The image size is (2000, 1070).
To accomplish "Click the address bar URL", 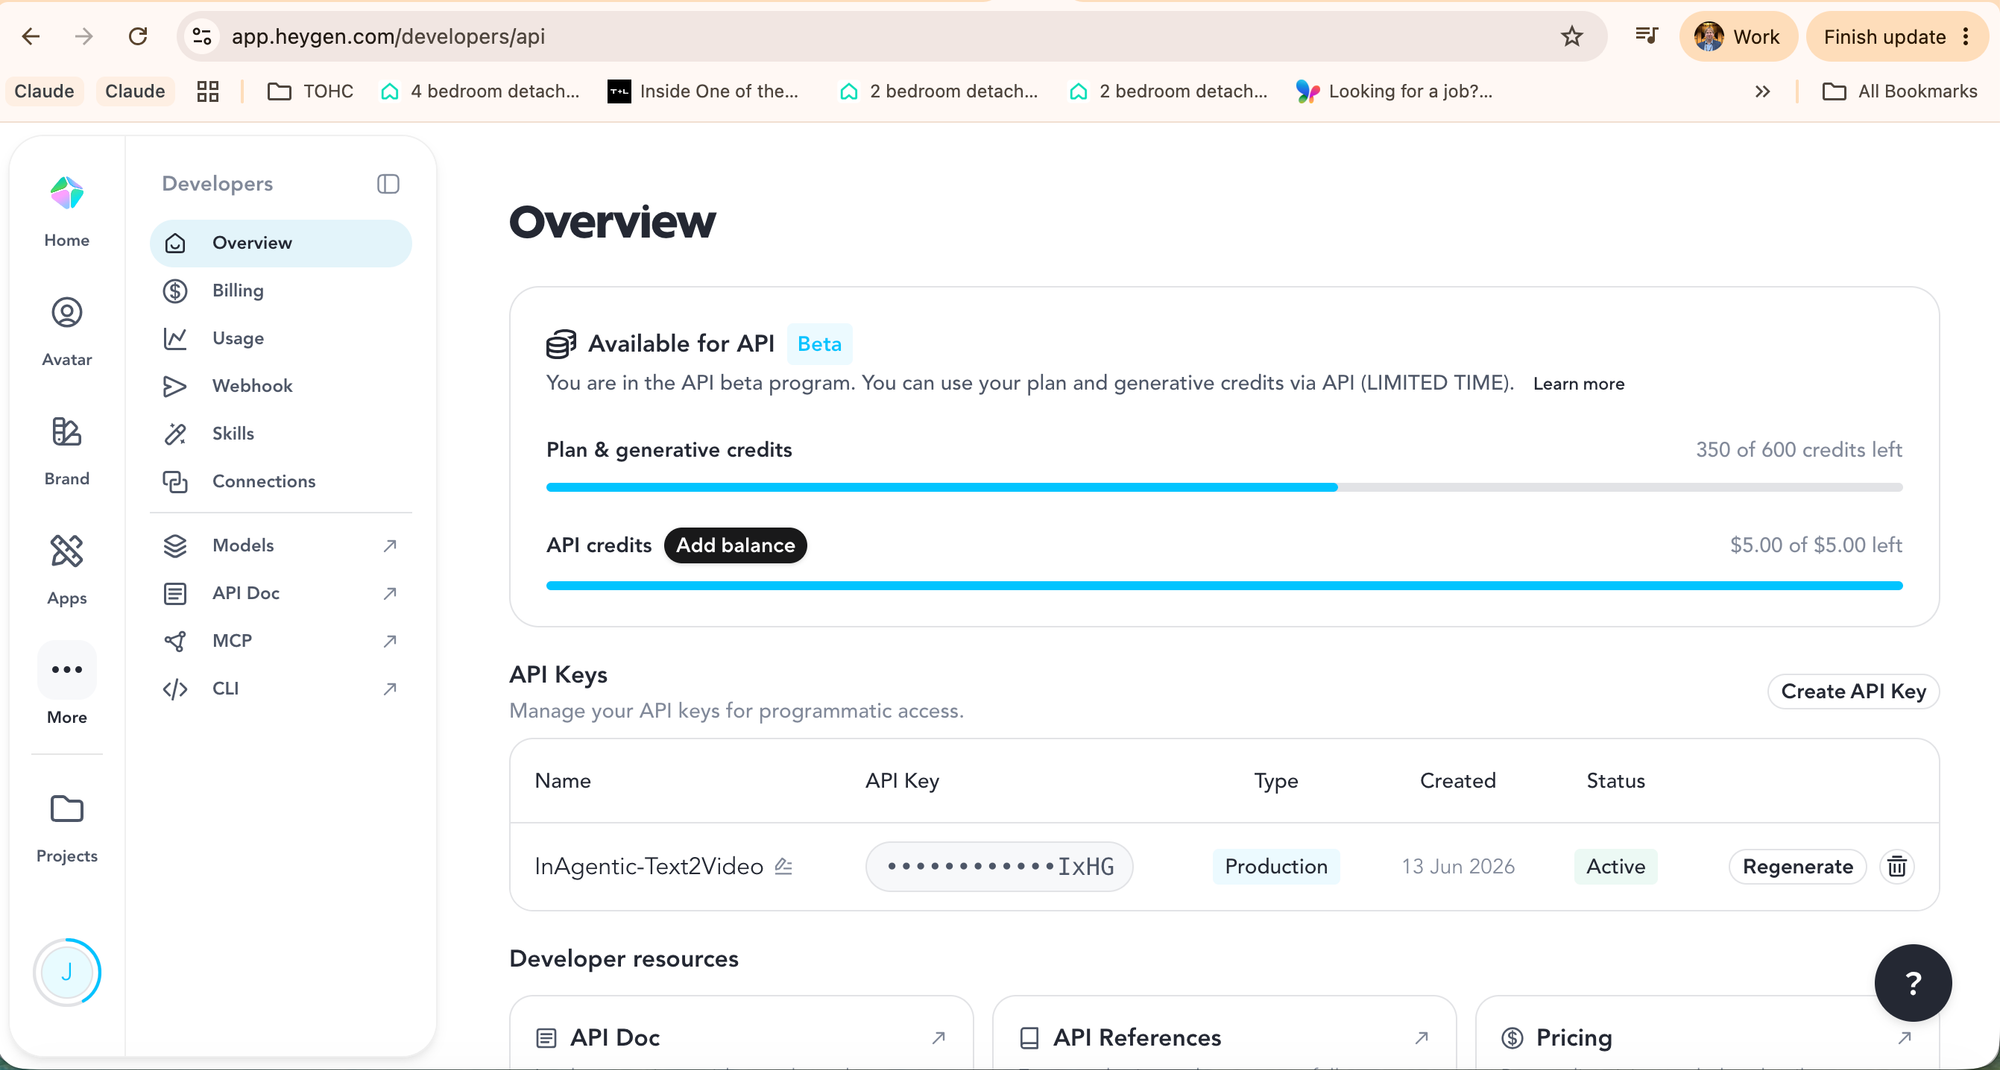I will pyautogui.click(x=388, y=37).
